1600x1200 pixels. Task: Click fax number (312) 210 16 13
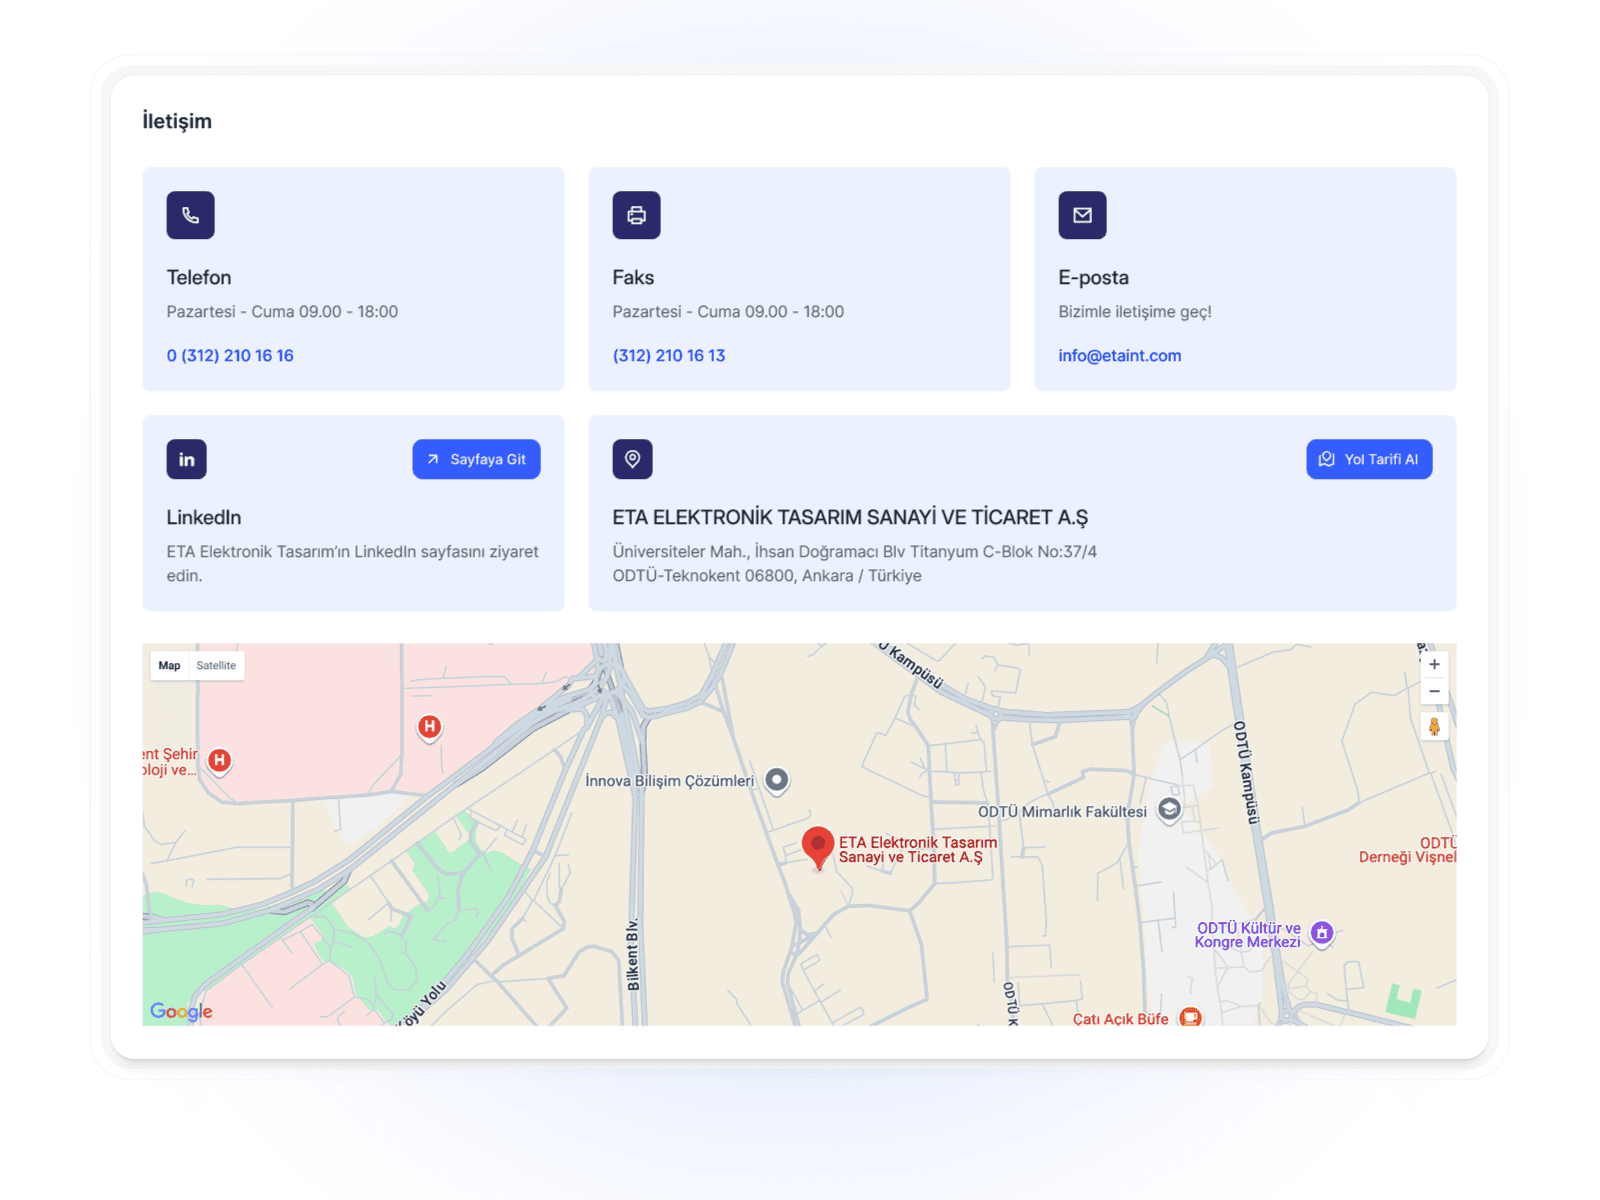pyautogui.click(x=669, y=355)
